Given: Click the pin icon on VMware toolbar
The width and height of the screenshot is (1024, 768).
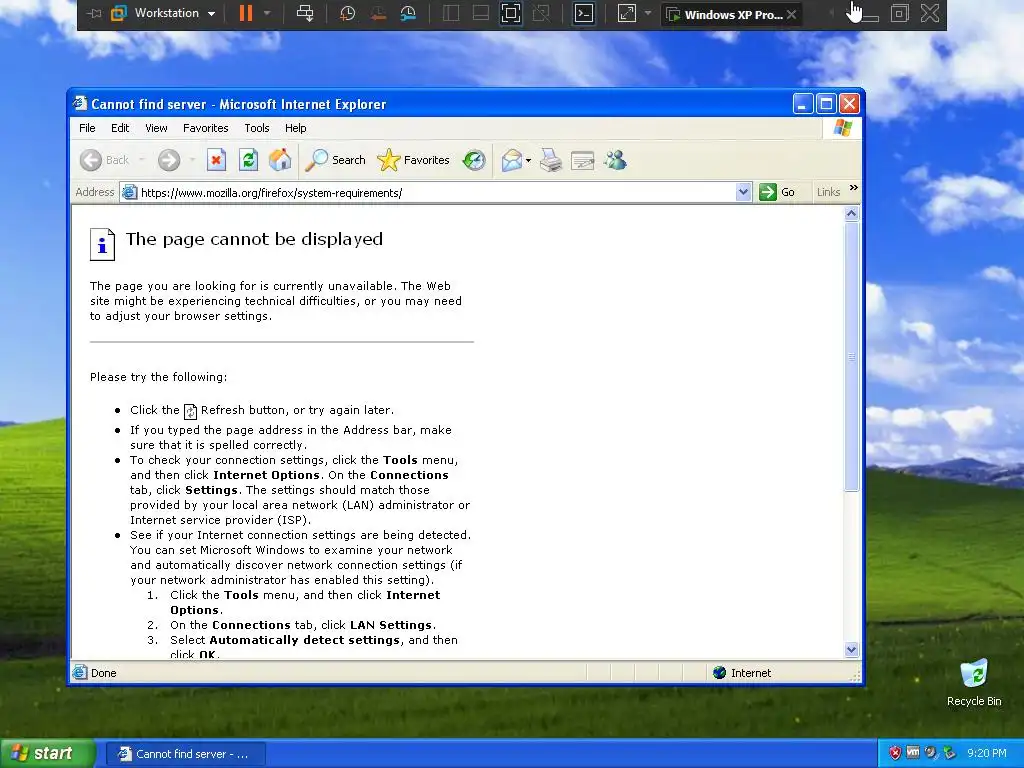Looking at the screenshot, I should 94,13.
